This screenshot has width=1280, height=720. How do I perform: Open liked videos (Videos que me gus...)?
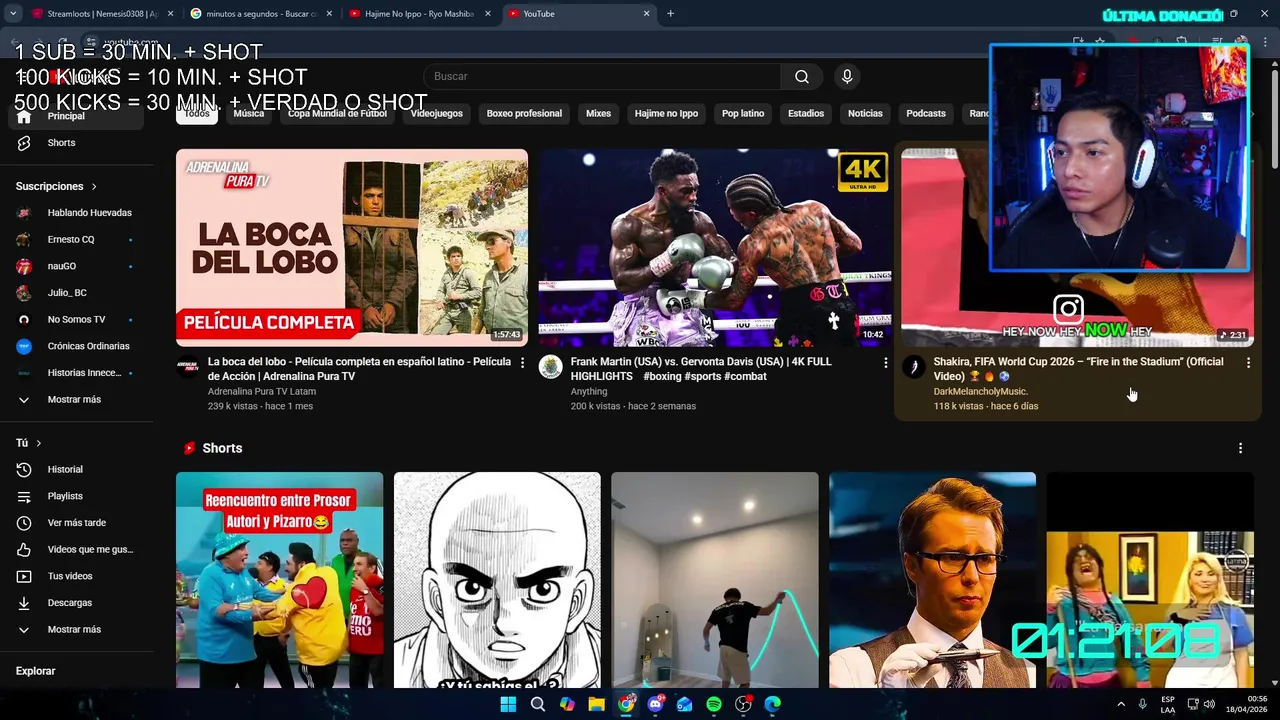point(76,550)
